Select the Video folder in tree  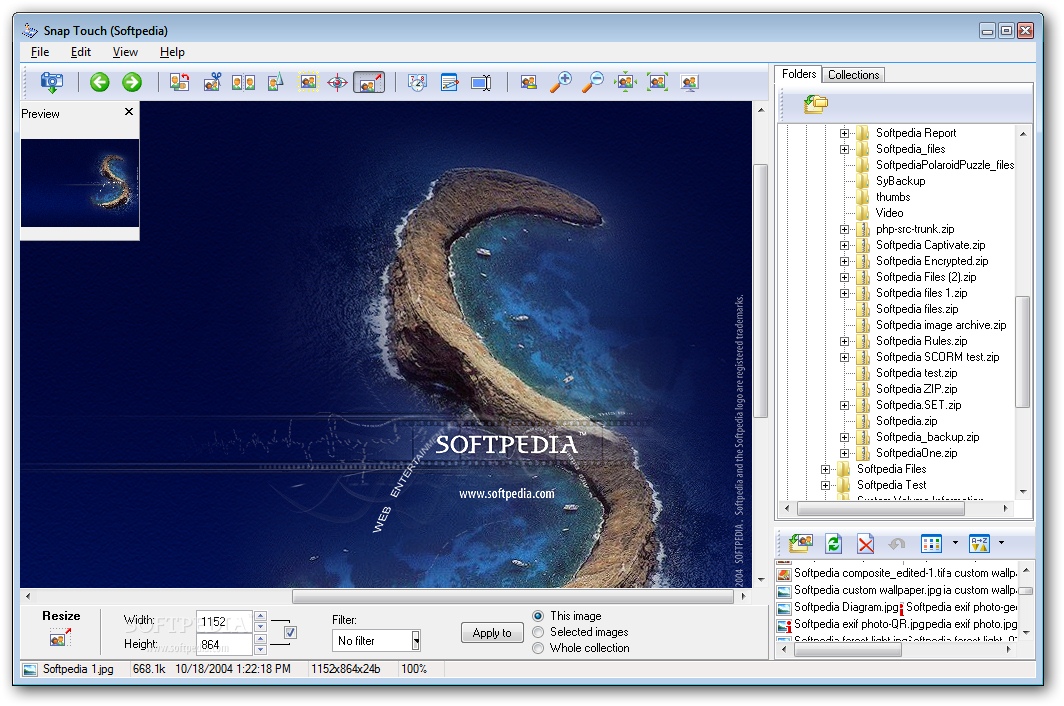889,213
